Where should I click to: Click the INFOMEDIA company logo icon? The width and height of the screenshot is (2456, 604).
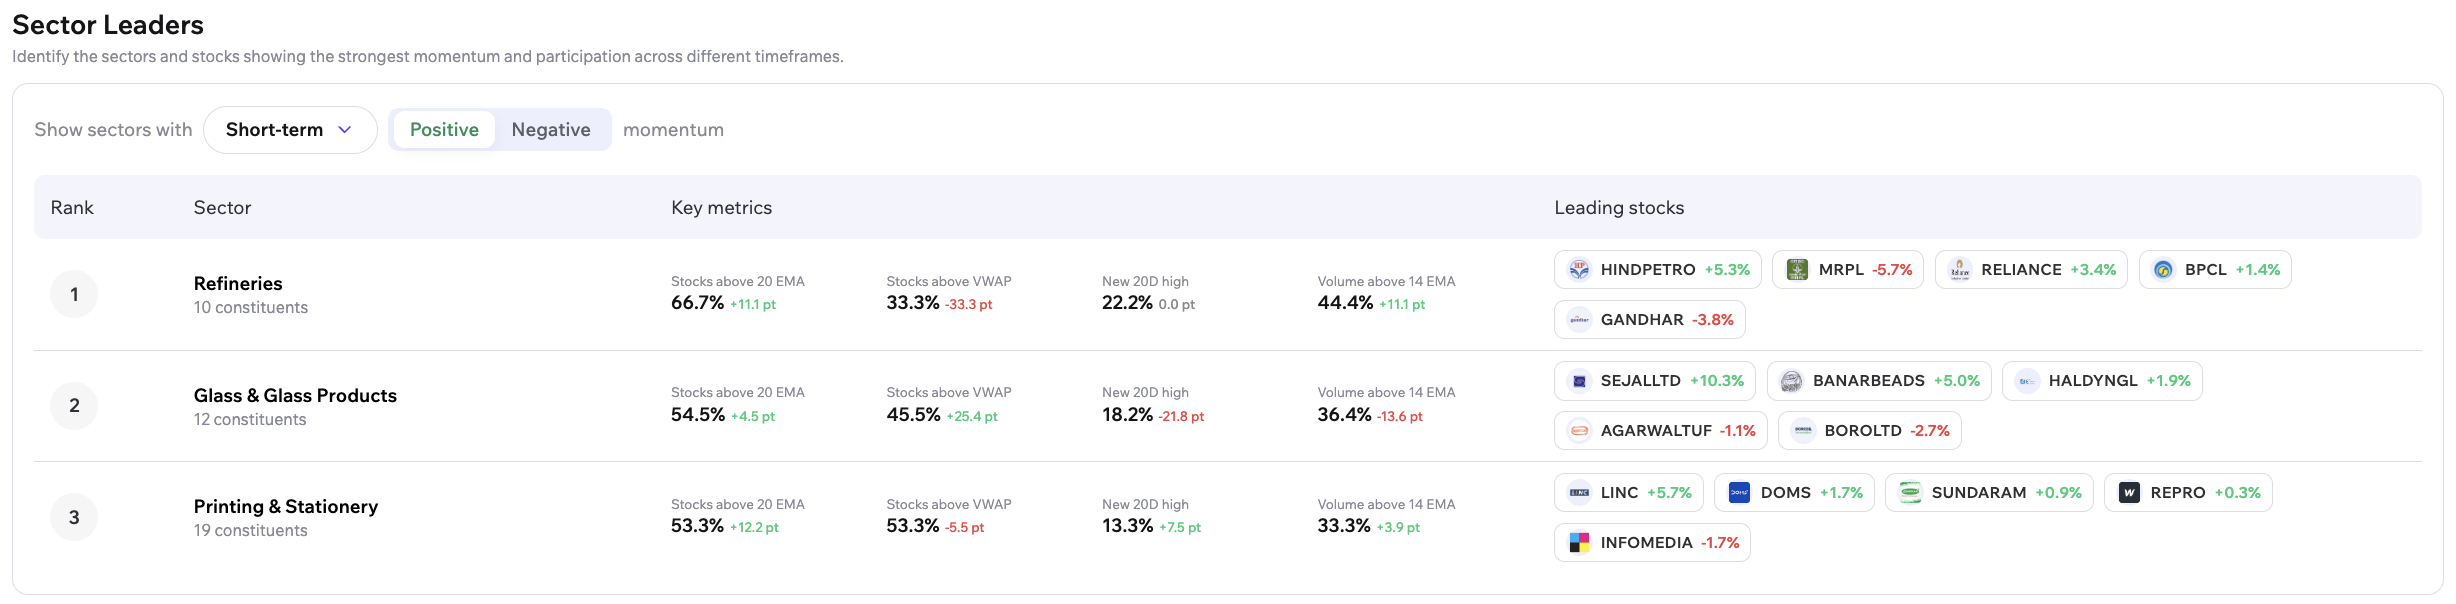pos(1579,543)
